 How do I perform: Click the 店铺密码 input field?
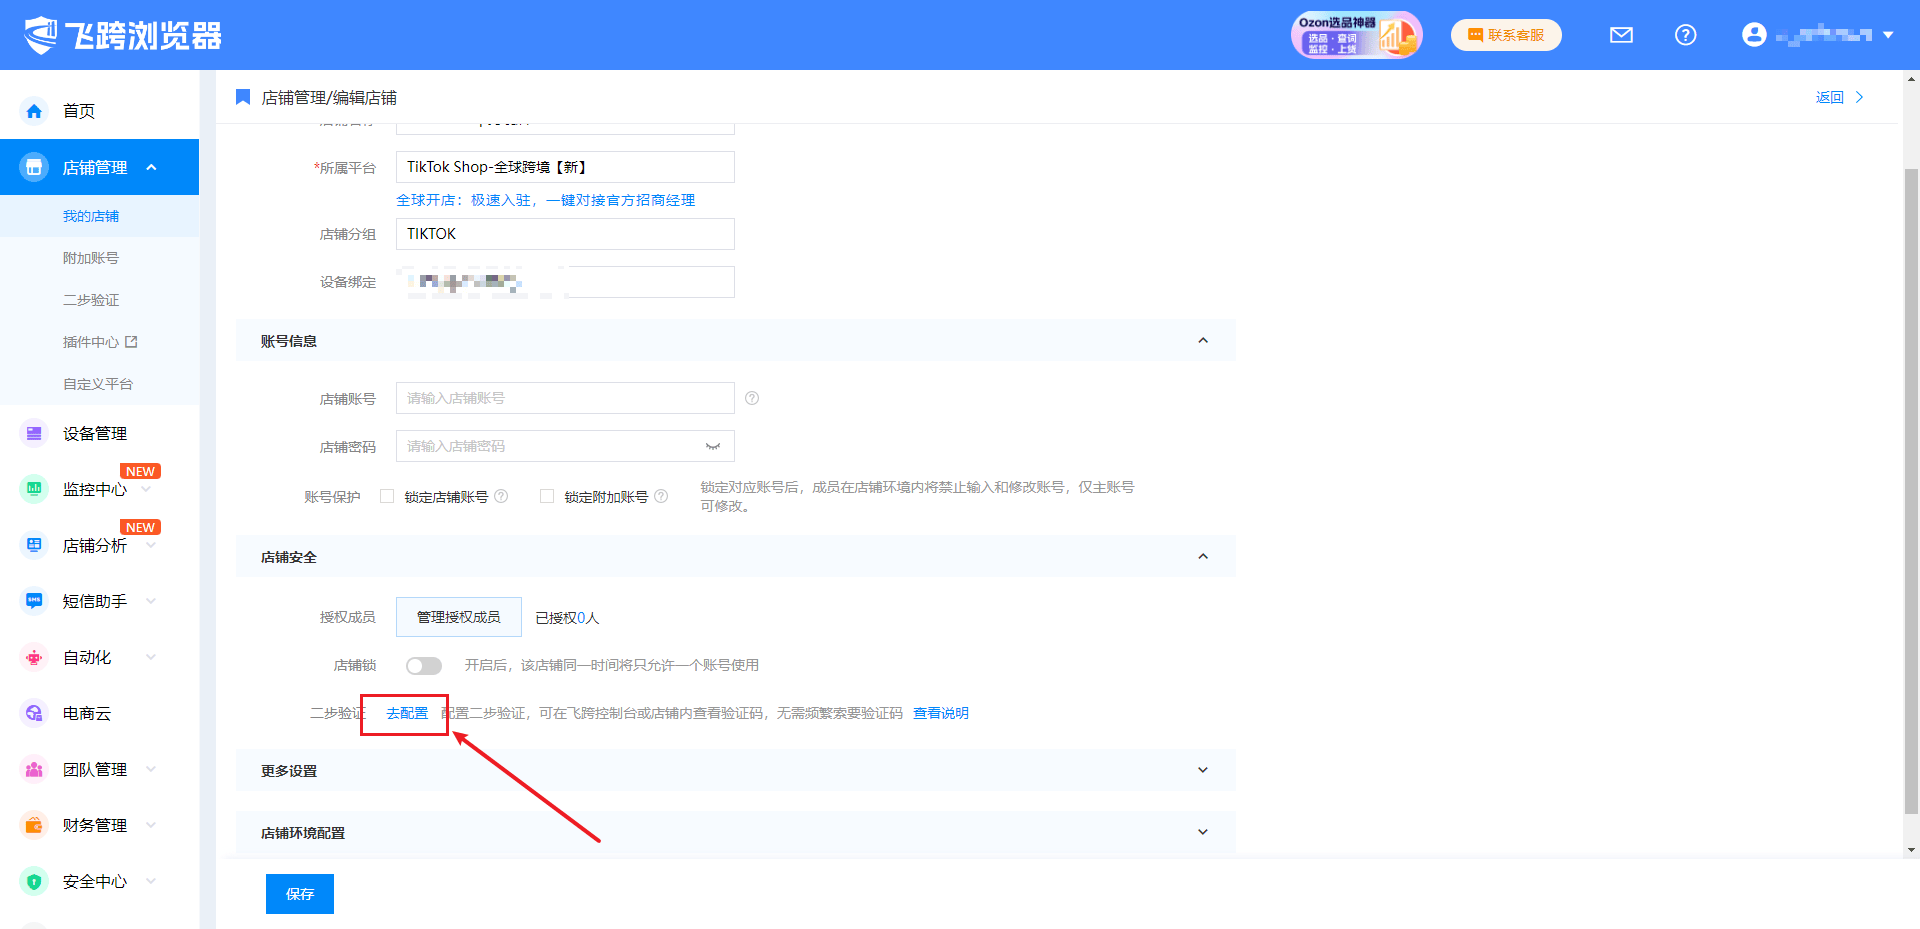coord(565,446)
